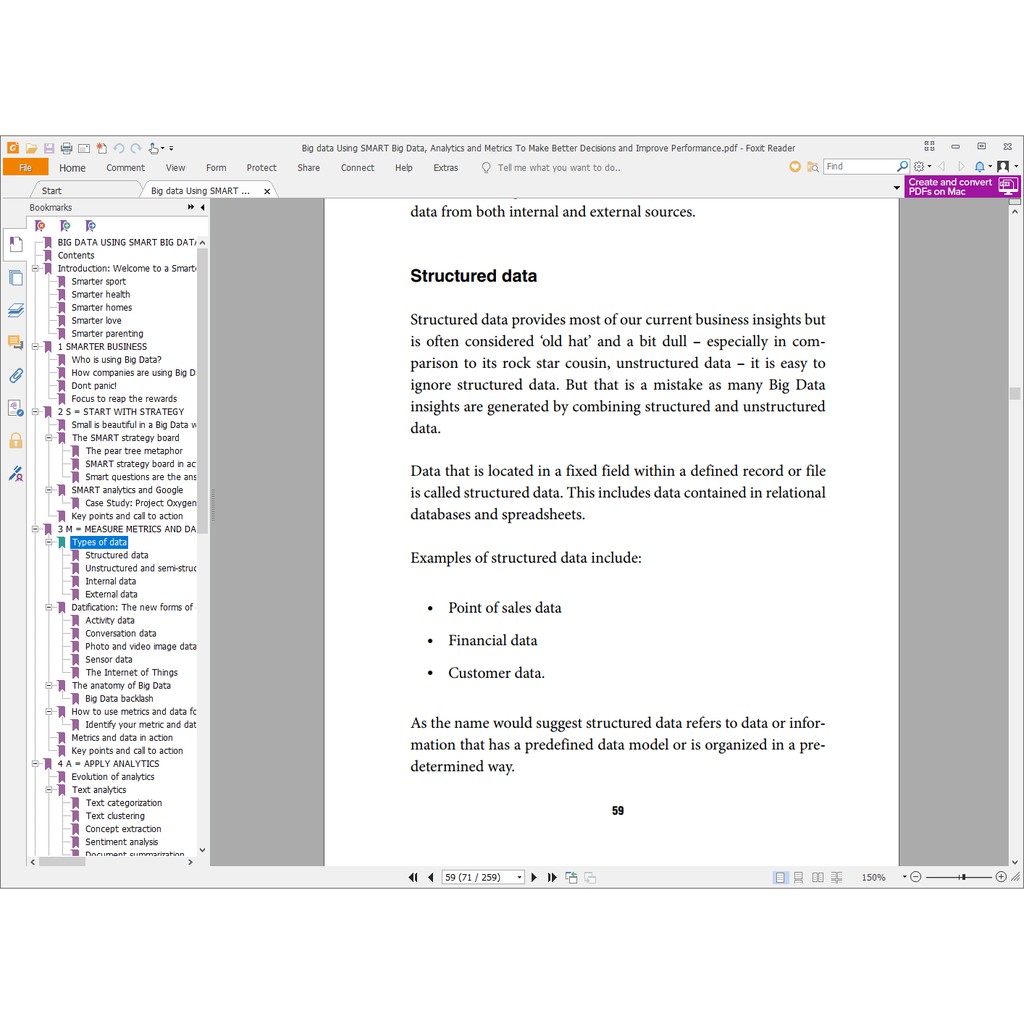Switch to the Start tab
1024x1024 pixels.
[x=52, y=191]
